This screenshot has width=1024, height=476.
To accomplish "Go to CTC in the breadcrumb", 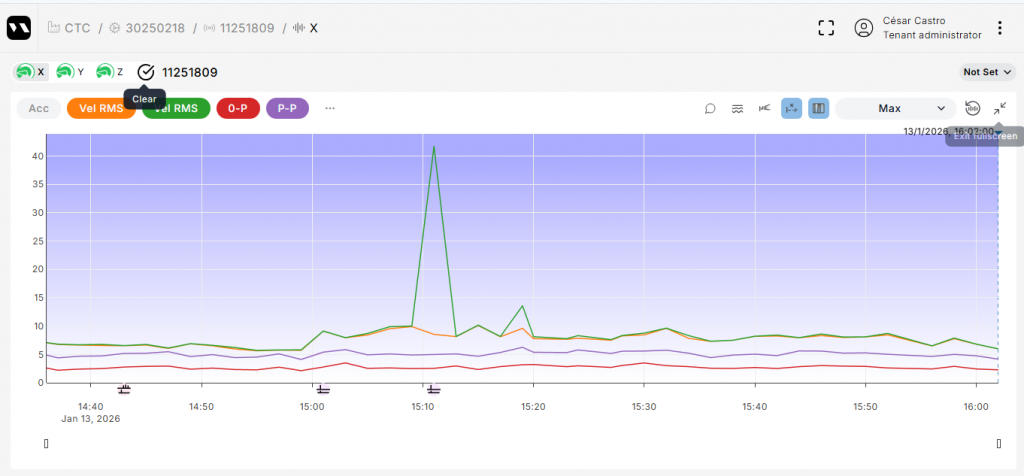I will [x=77, y=28].
